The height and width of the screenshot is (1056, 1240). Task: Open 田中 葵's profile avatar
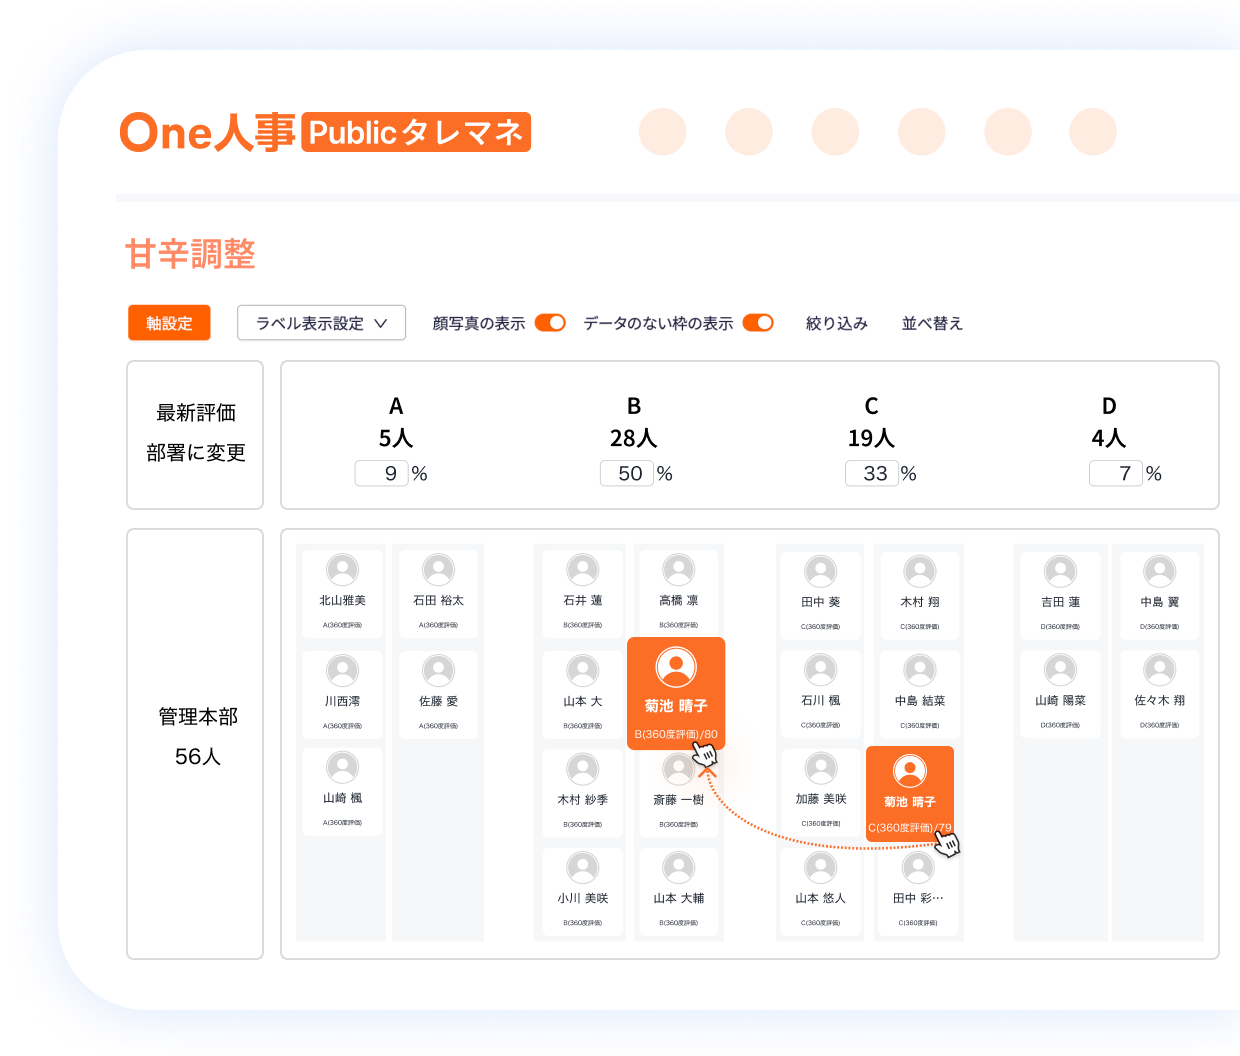point(820,571)
